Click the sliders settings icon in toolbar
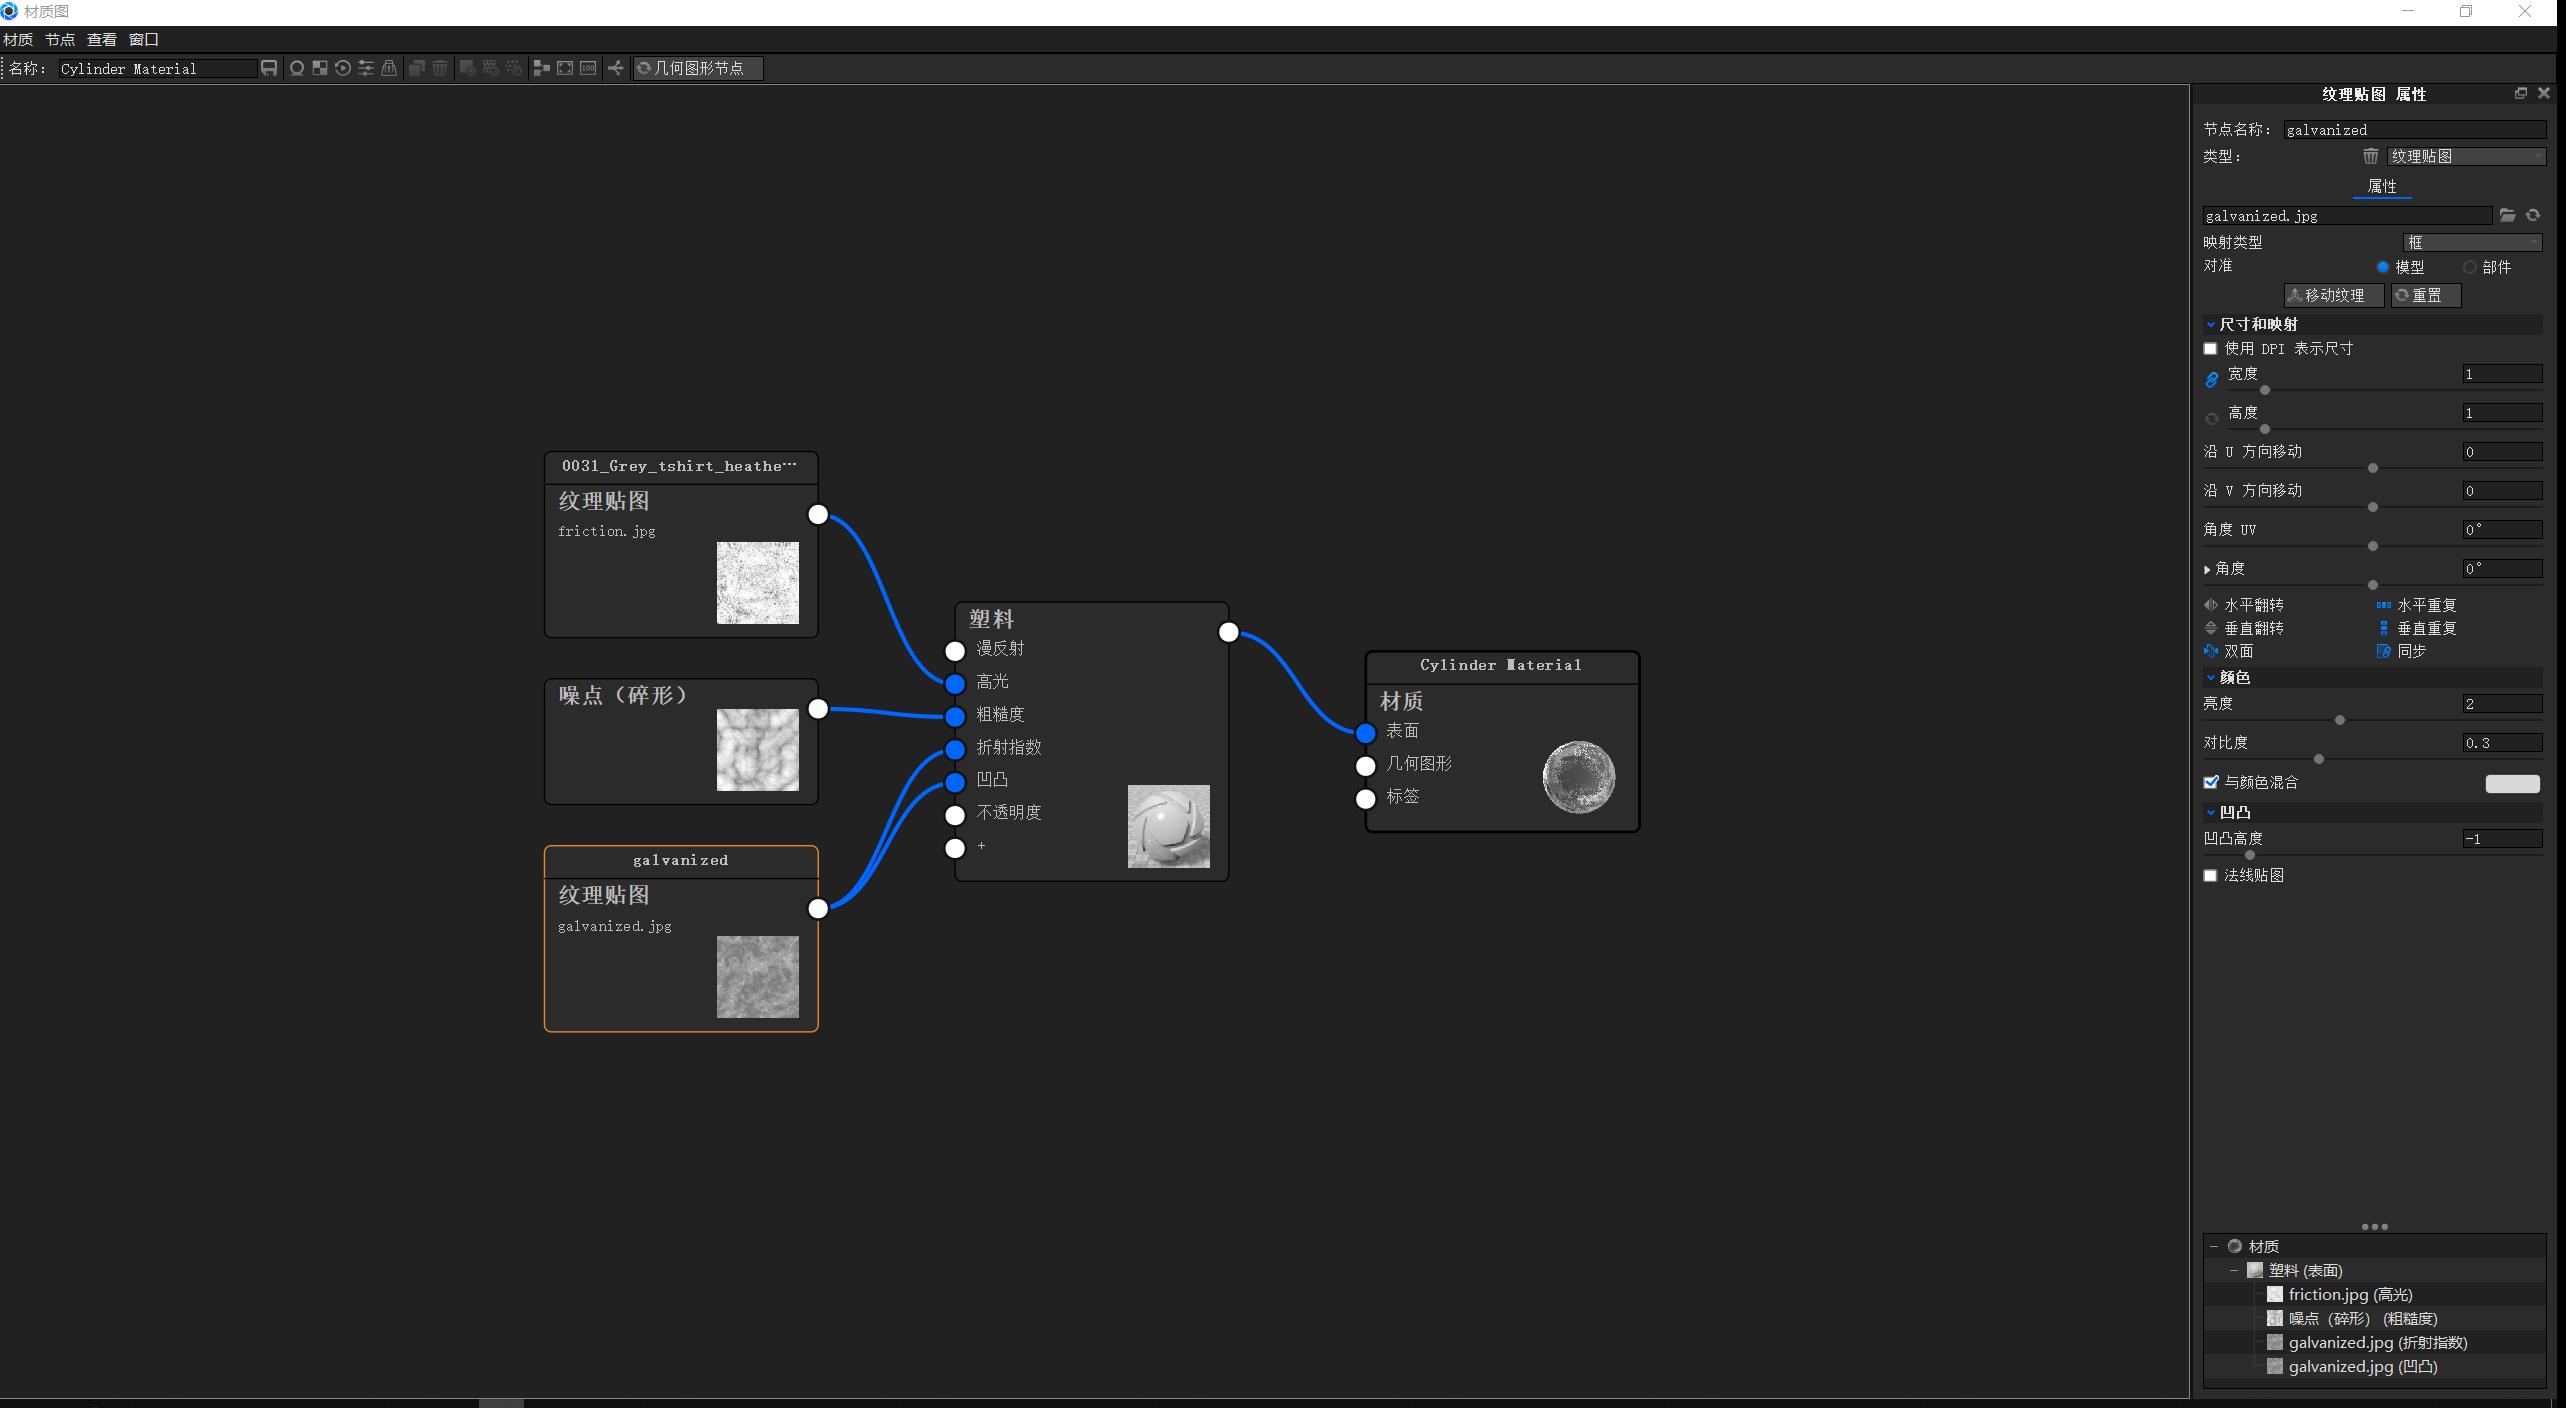 point(366,68)
